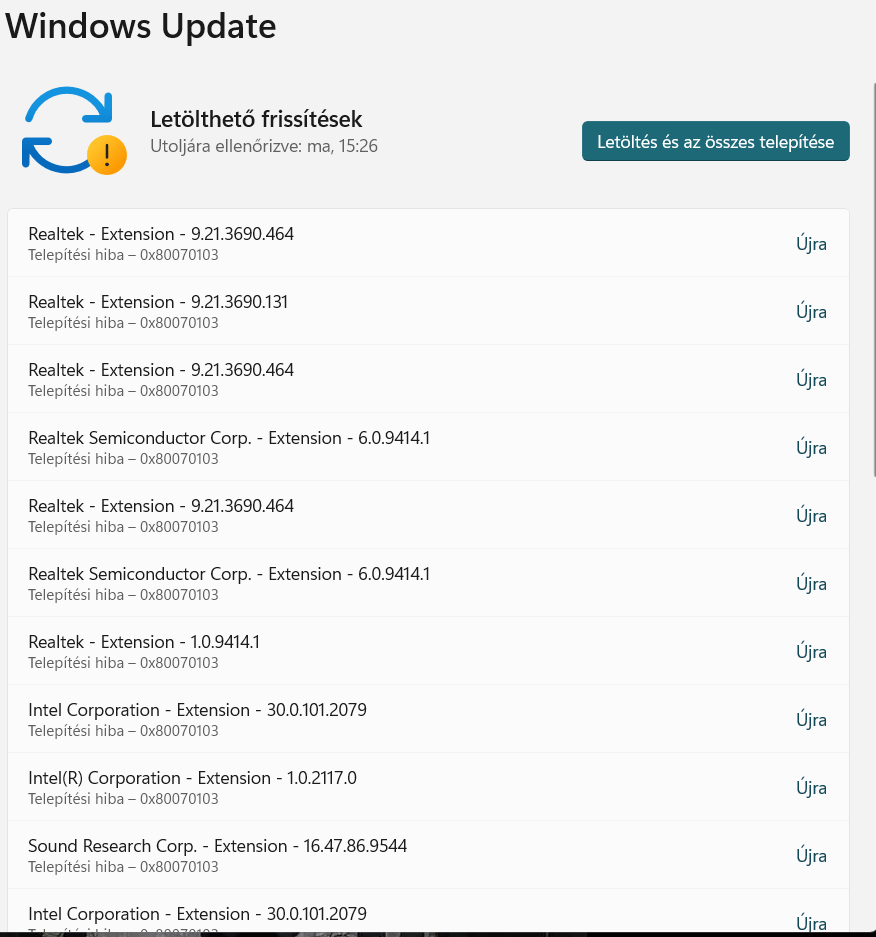Retry second Realtek Semiconductor Corp. 6.0.9414.1 update
The height and width of the screenshot is (937, 876).
pyautogui.click(x=811, y=584)
